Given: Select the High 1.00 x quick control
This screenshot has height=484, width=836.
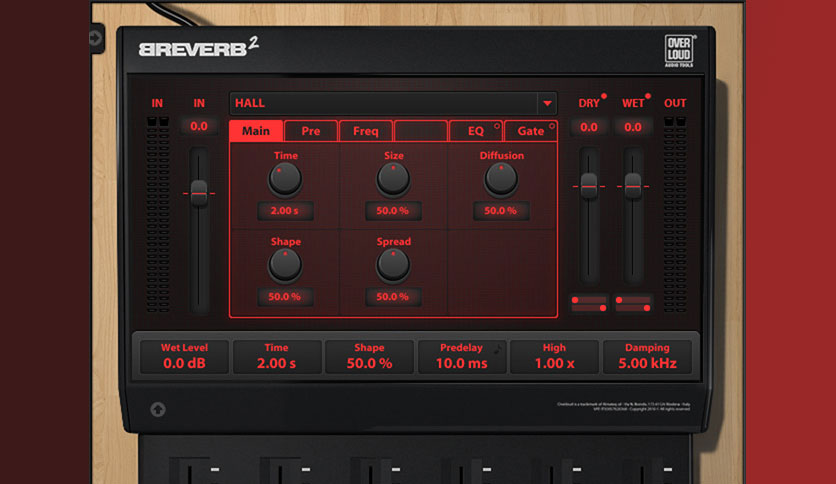Looking at the screenshot, I should click(554, 357).
